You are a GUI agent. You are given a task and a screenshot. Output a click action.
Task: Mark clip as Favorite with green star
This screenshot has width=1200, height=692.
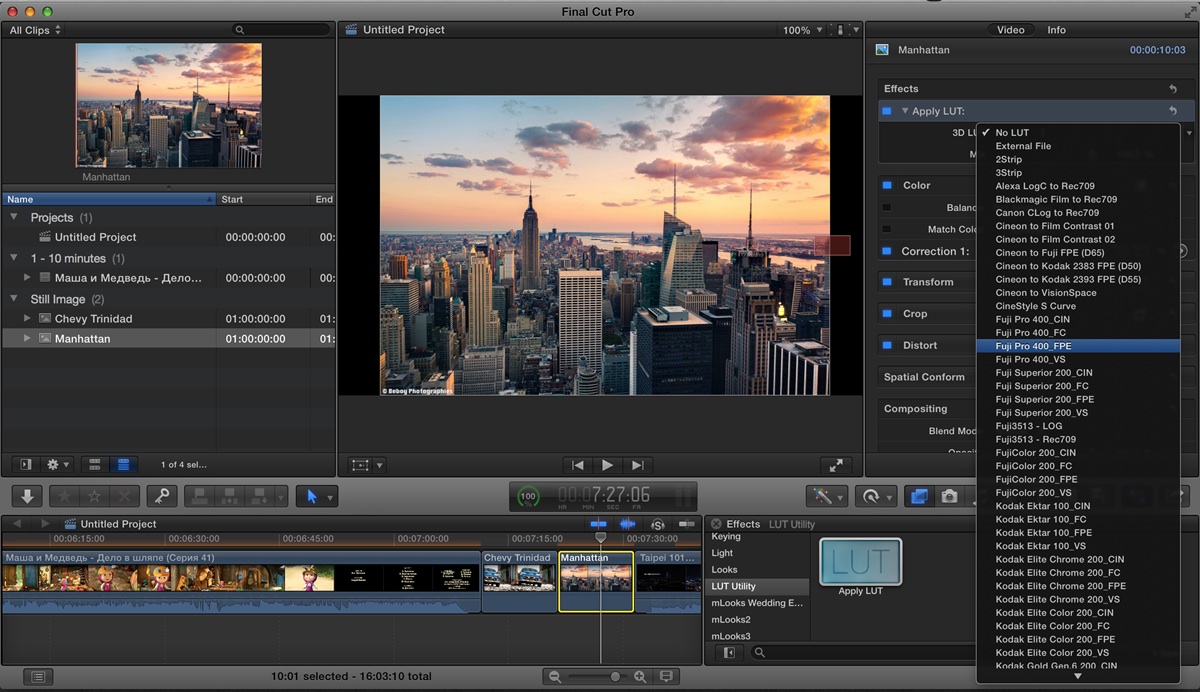tap(62, 496)
